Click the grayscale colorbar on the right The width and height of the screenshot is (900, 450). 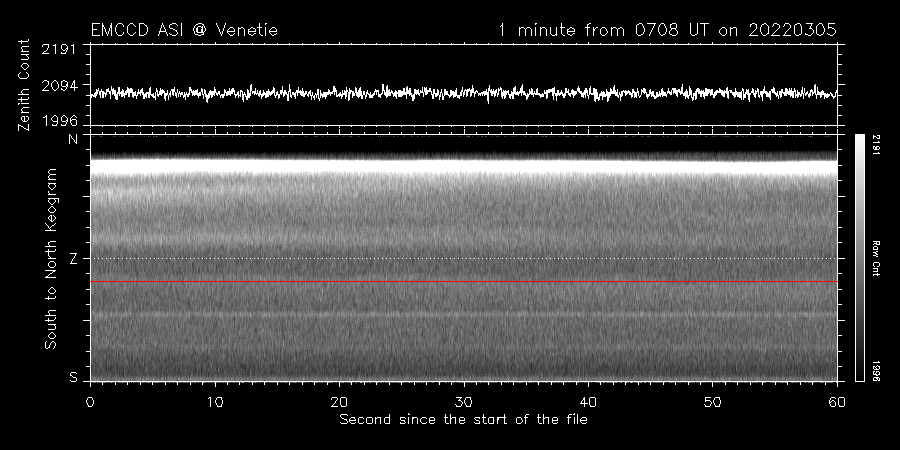coord(859,258)
